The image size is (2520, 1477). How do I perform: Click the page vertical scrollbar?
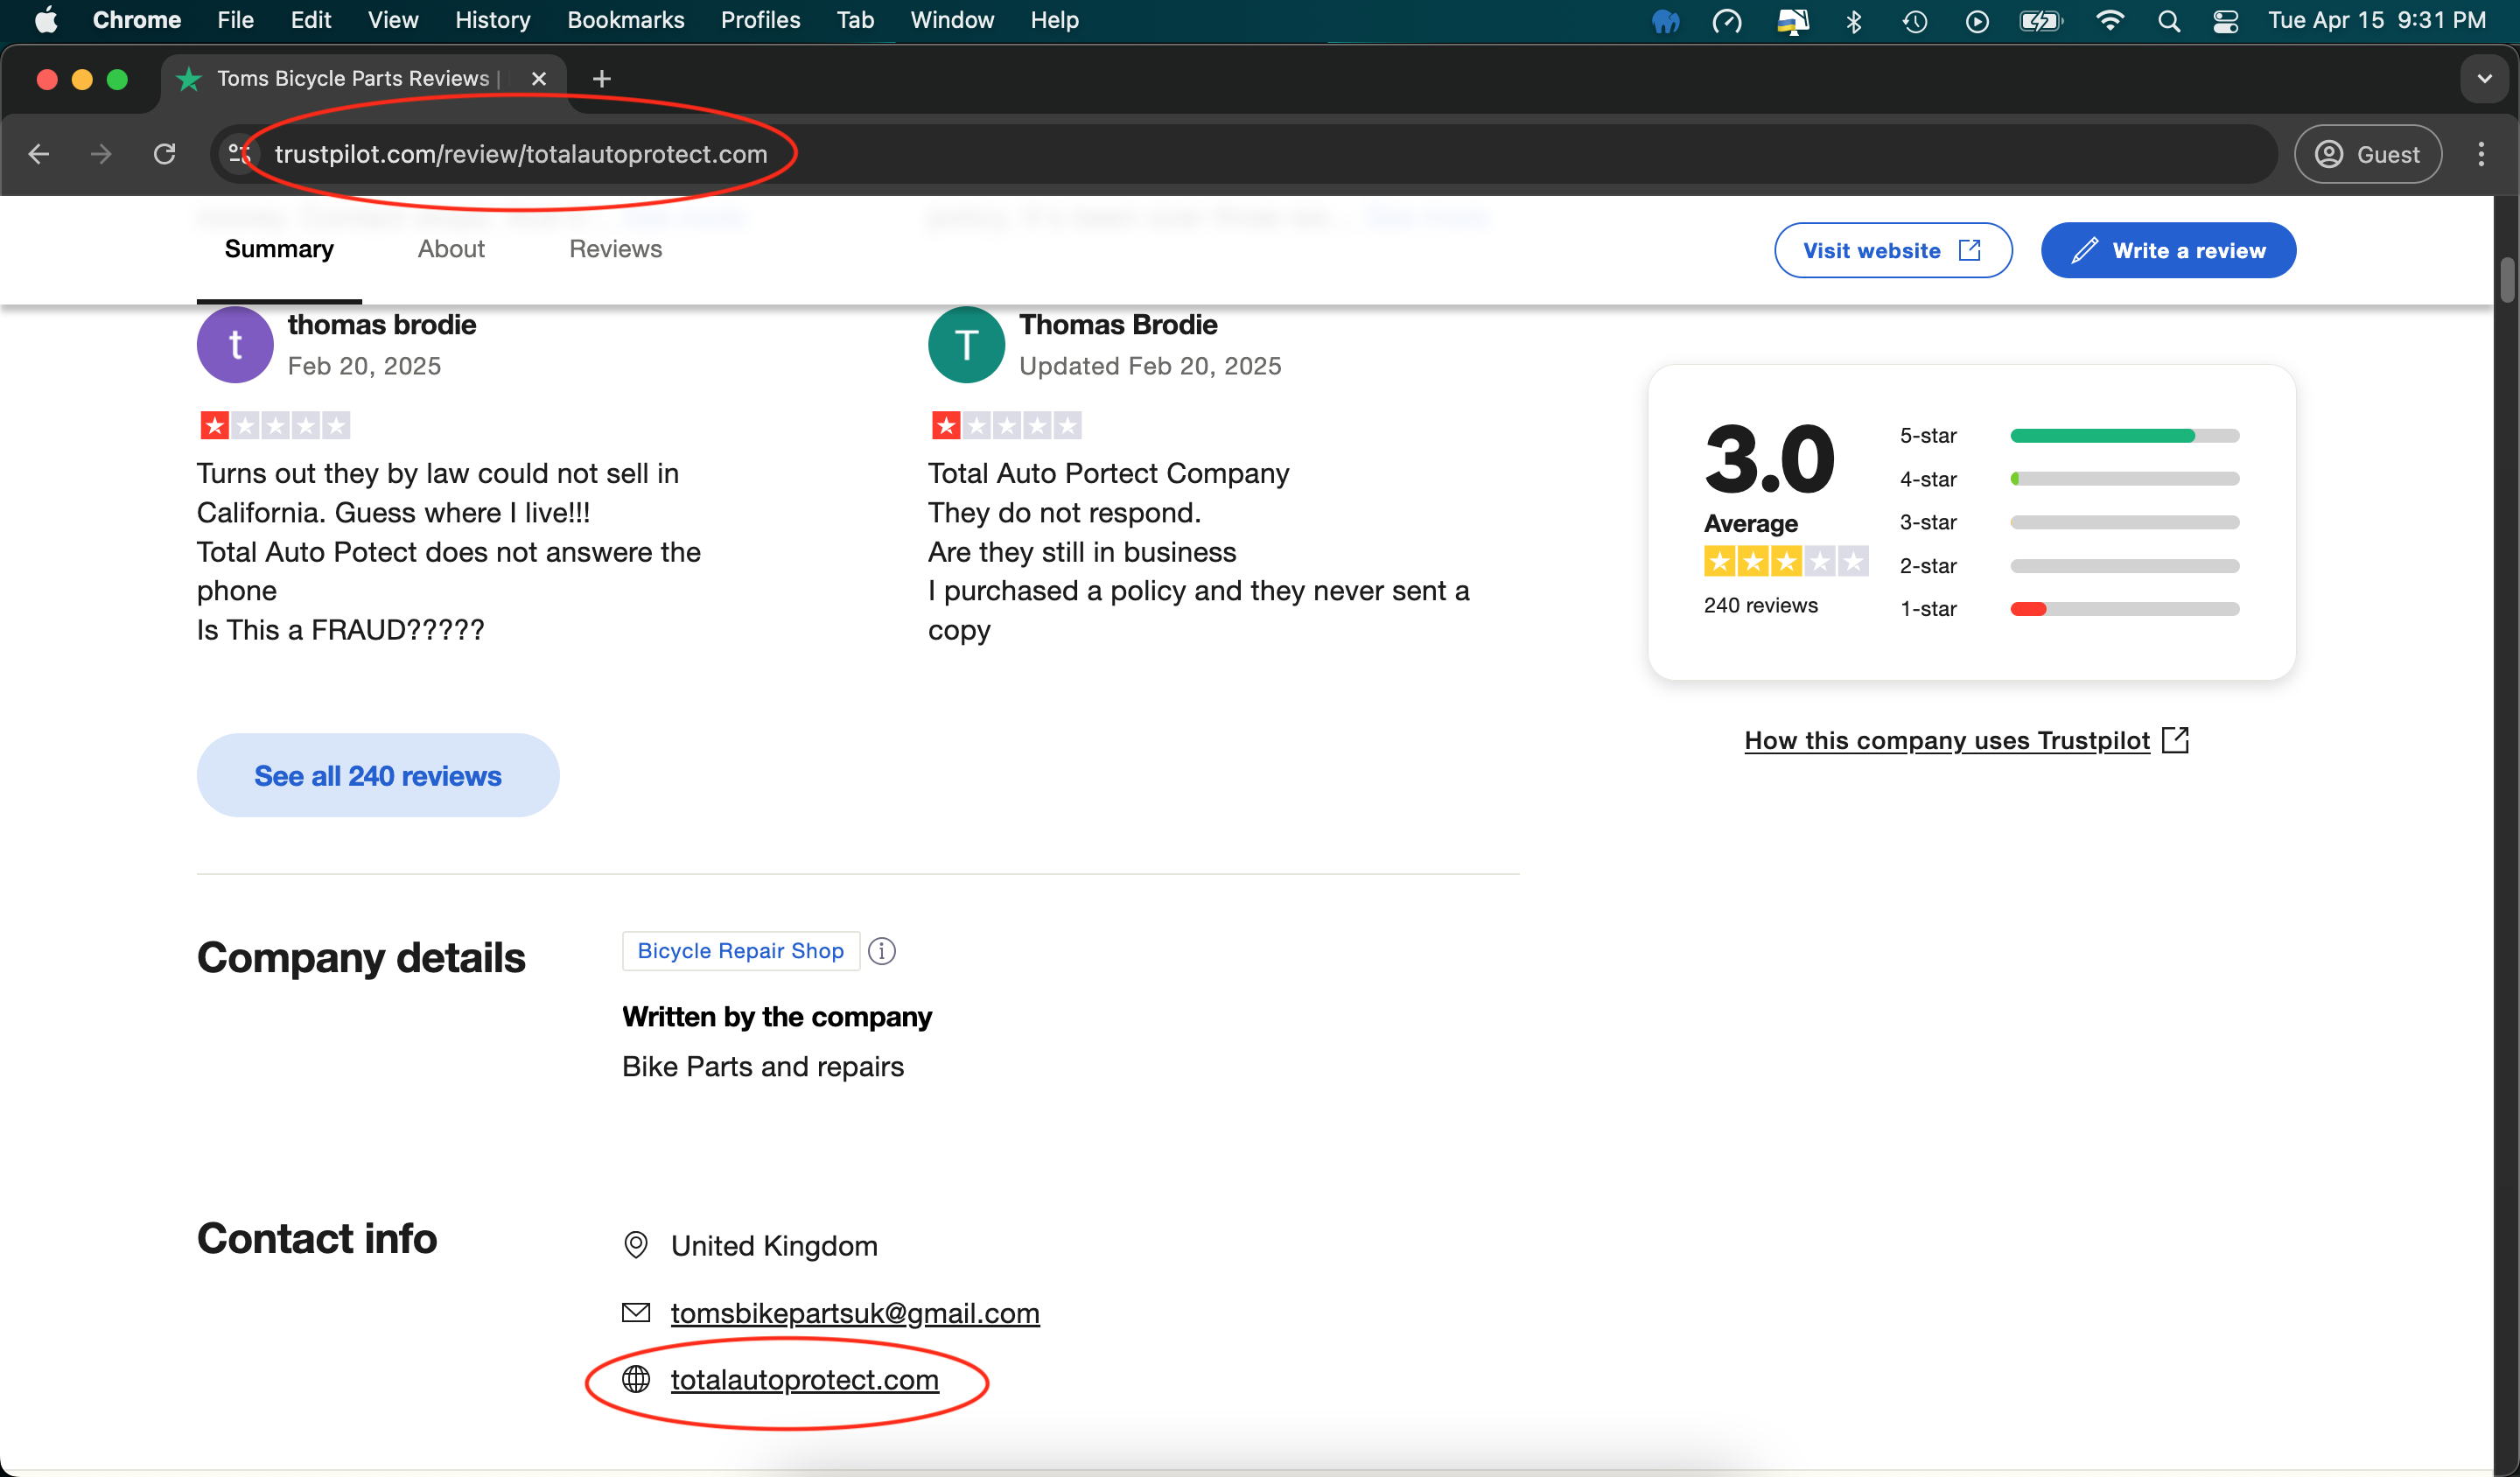tap(2506, 280)
